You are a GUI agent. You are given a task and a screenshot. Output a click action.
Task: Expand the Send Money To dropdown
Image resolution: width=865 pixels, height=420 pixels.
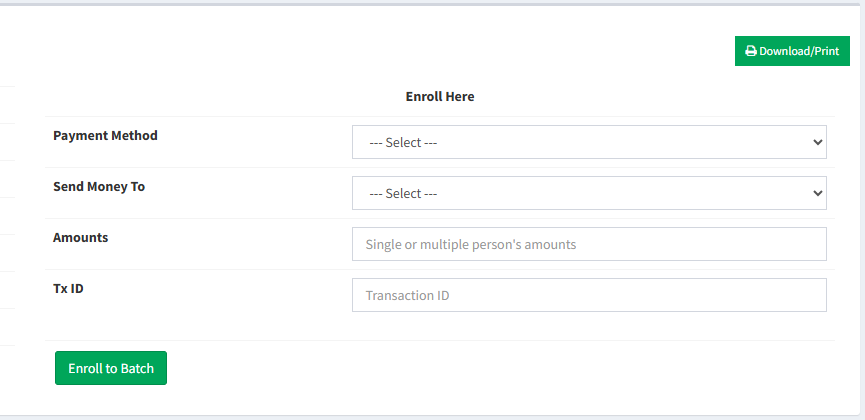pos(588,193)
